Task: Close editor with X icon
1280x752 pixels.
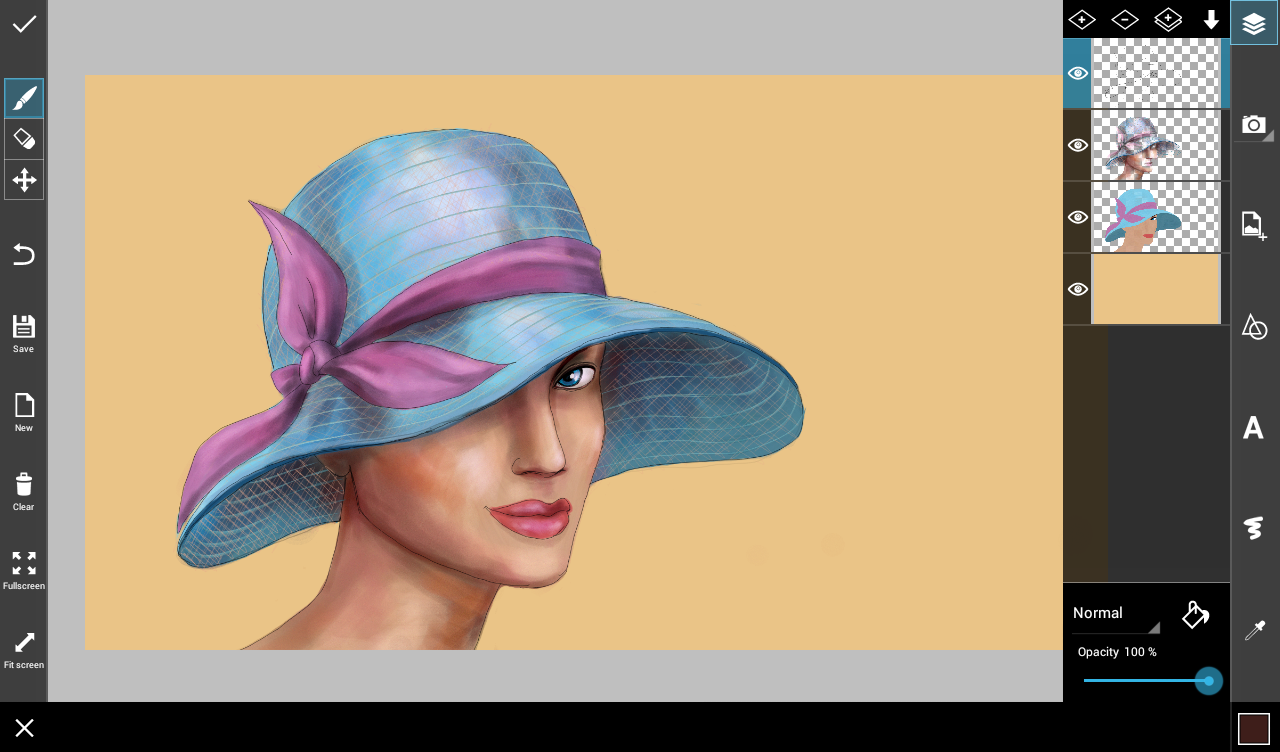Action: (25, 728)
